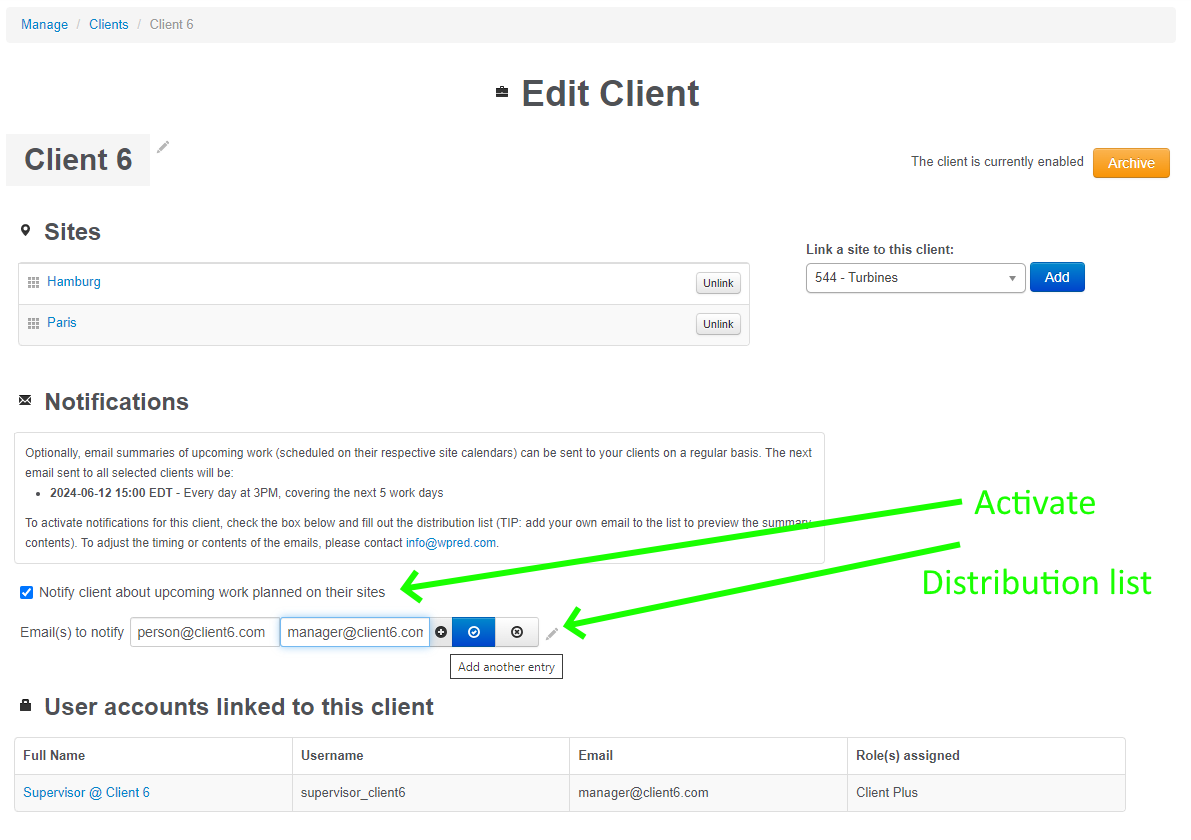
Task: Select the plus icon to add another email entry
Action: 441,632
